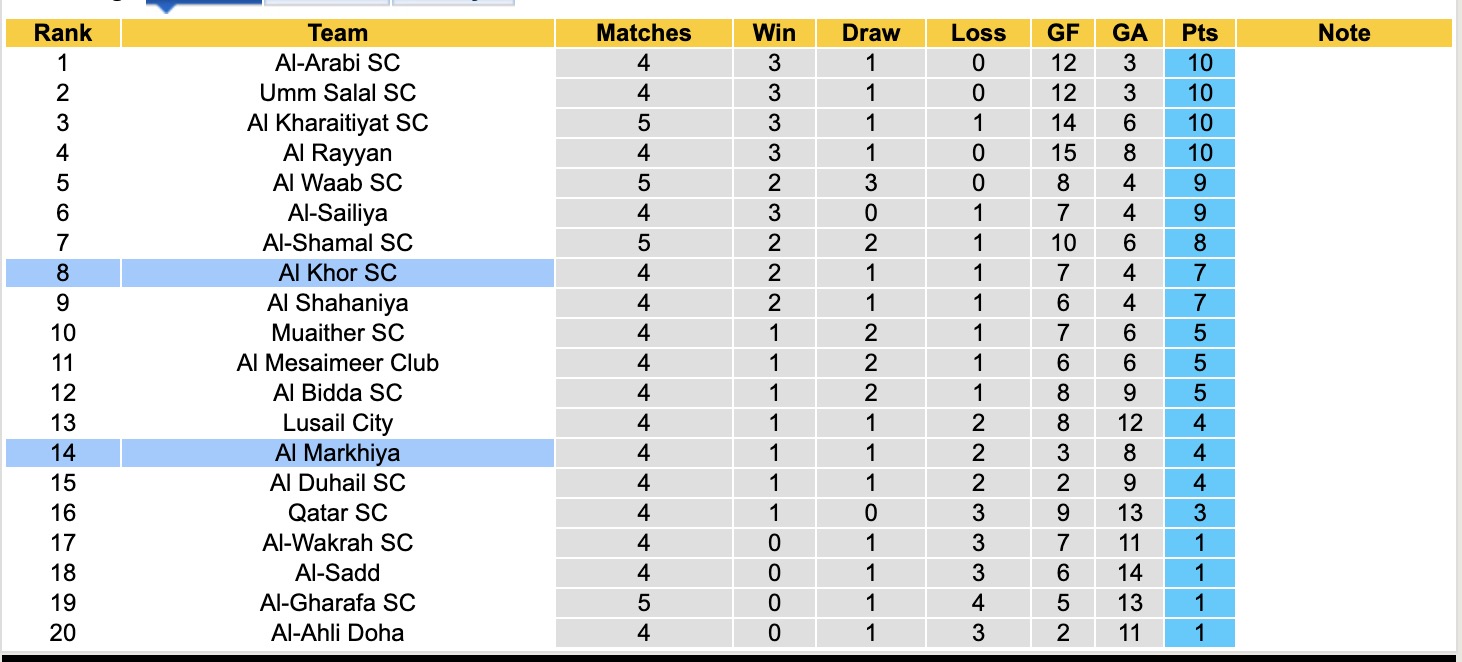This screenshot has width=1462, height=662.
Task: Click the Win column header
Action: coord(774,33)
